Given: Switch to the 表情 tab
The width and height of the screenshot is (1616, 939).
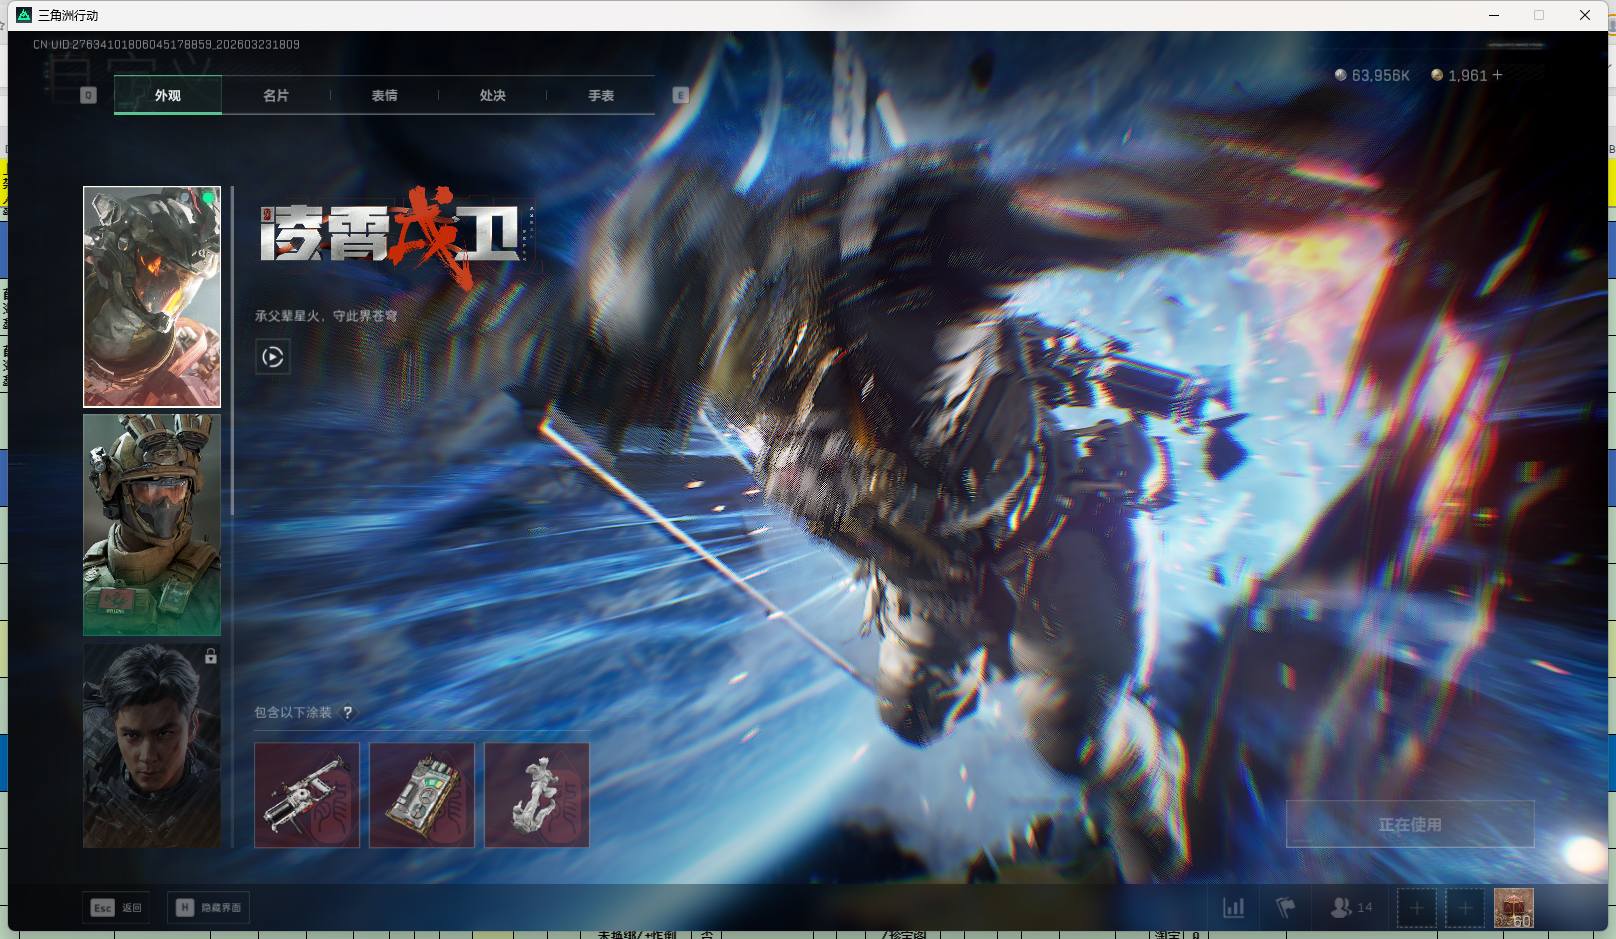Looking at the screenshot, I should (384, 96).
